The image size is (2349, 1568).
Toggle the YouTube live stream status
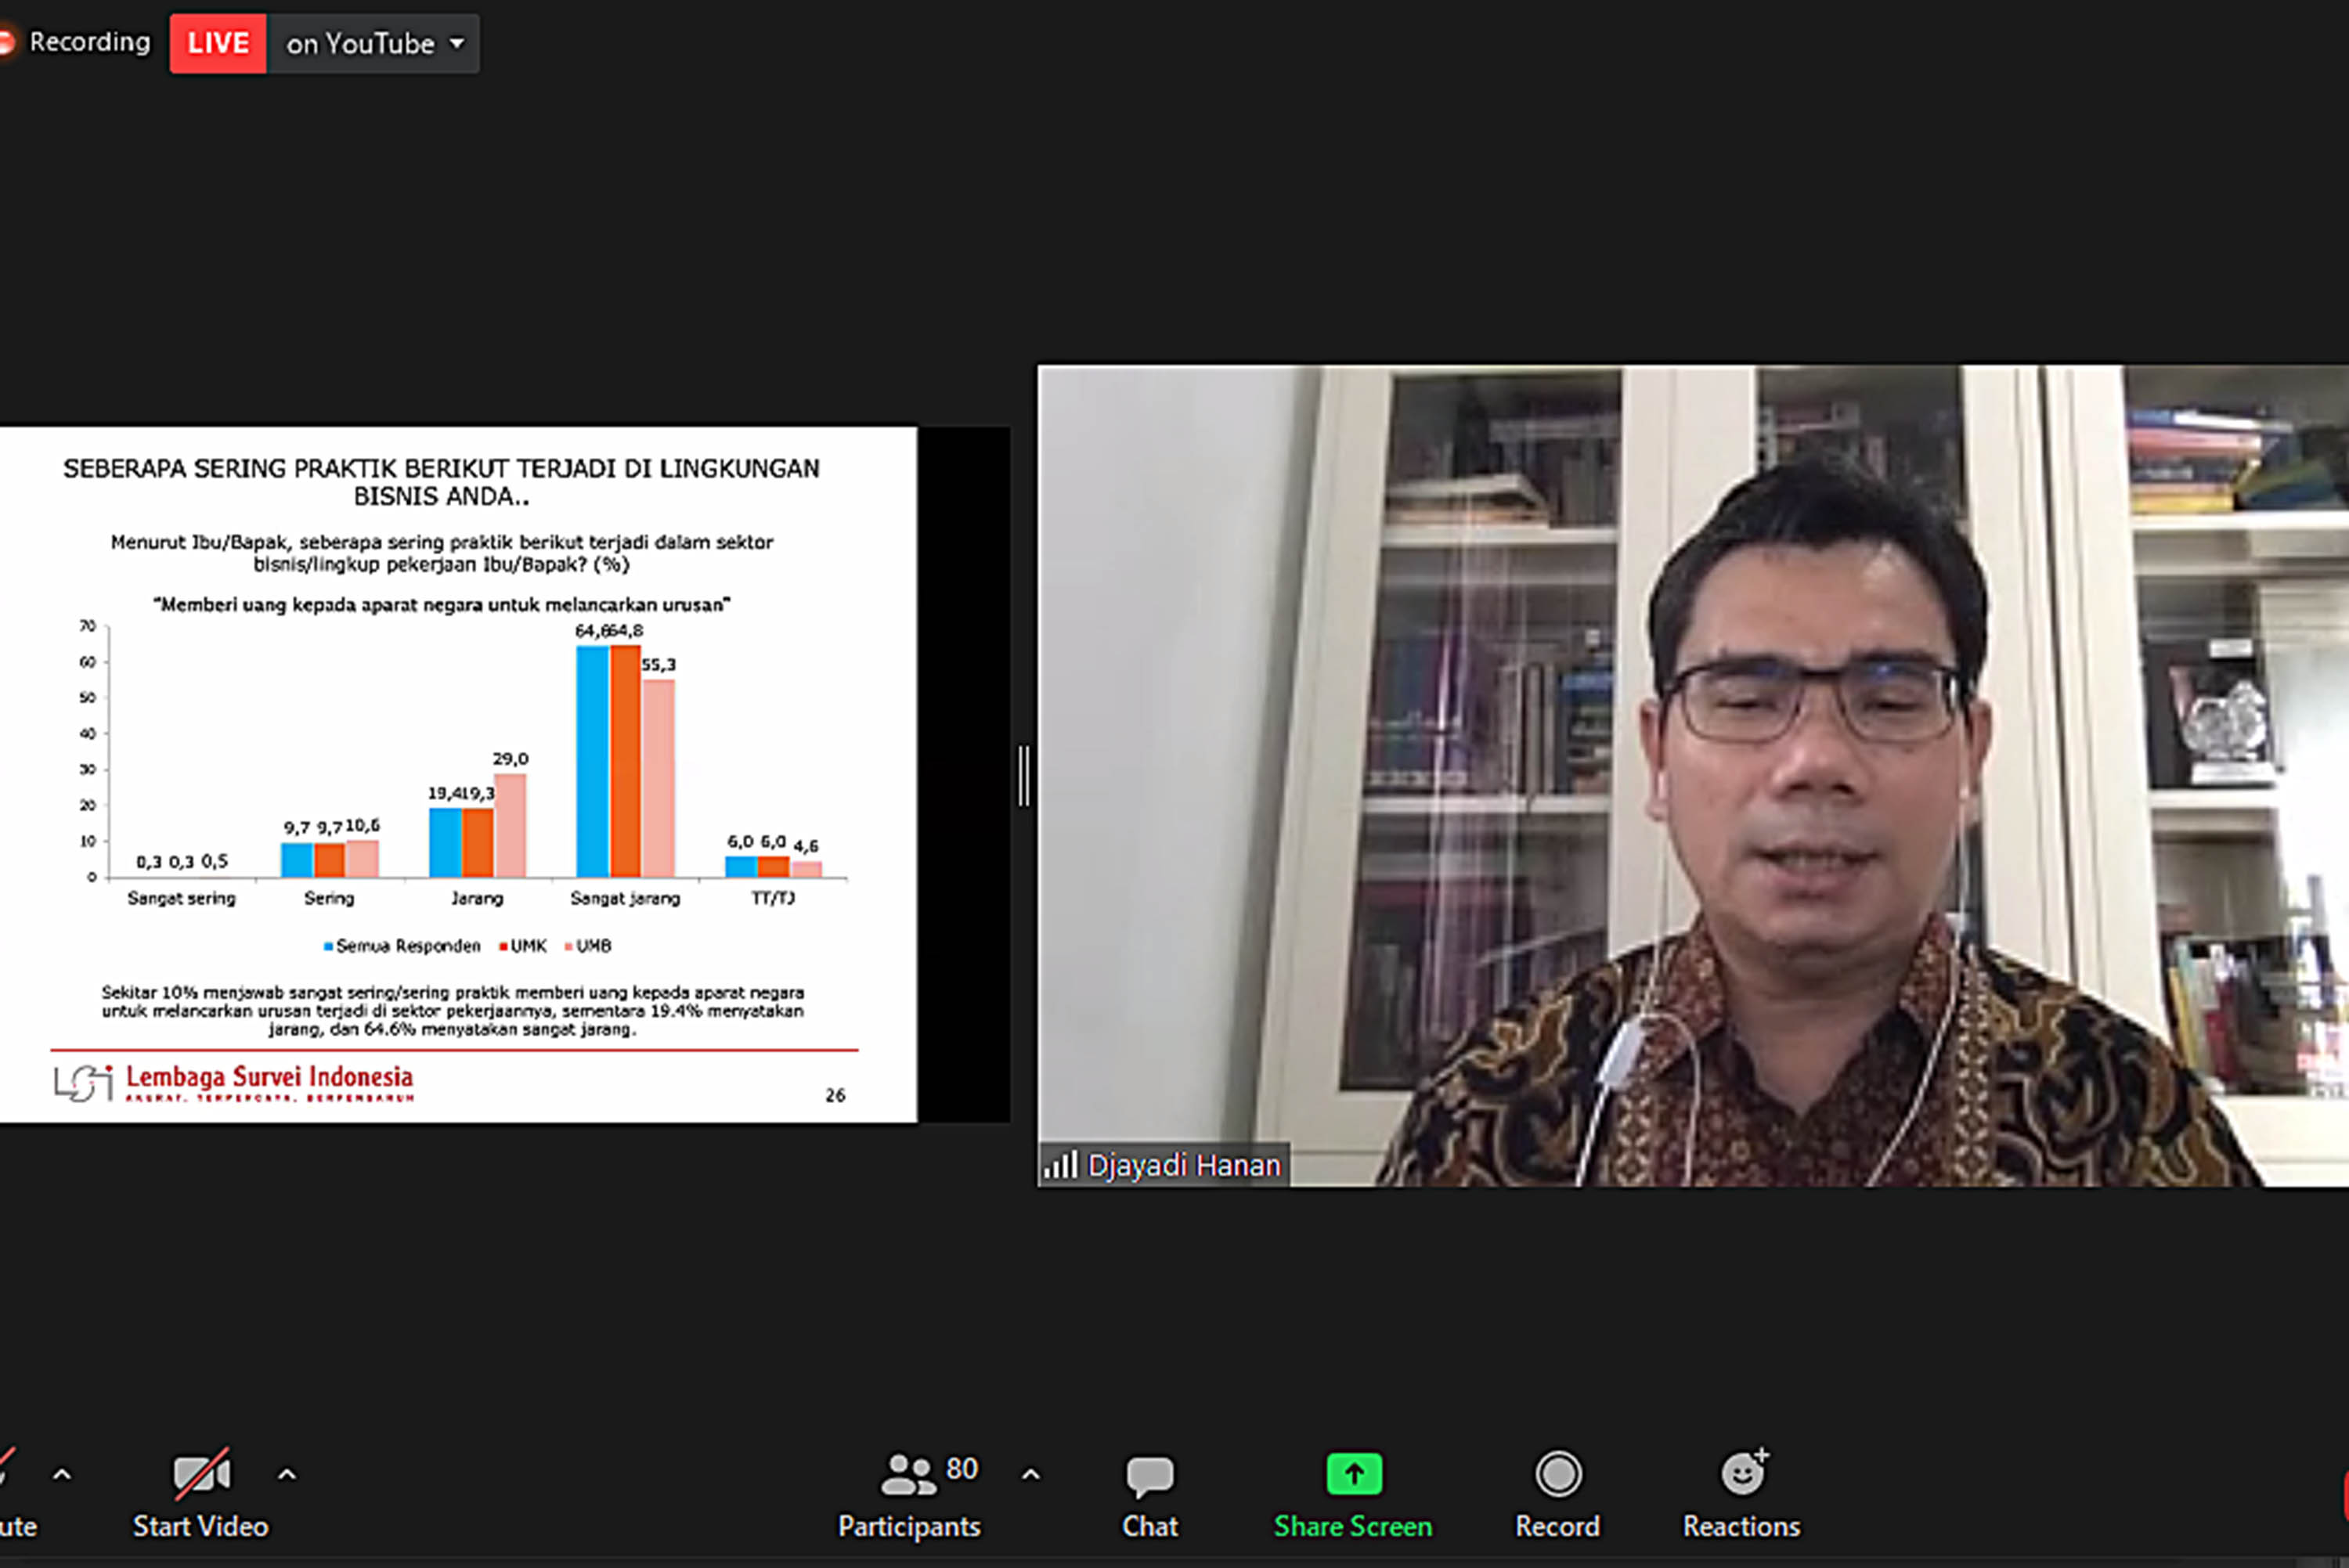click(217, 42)
